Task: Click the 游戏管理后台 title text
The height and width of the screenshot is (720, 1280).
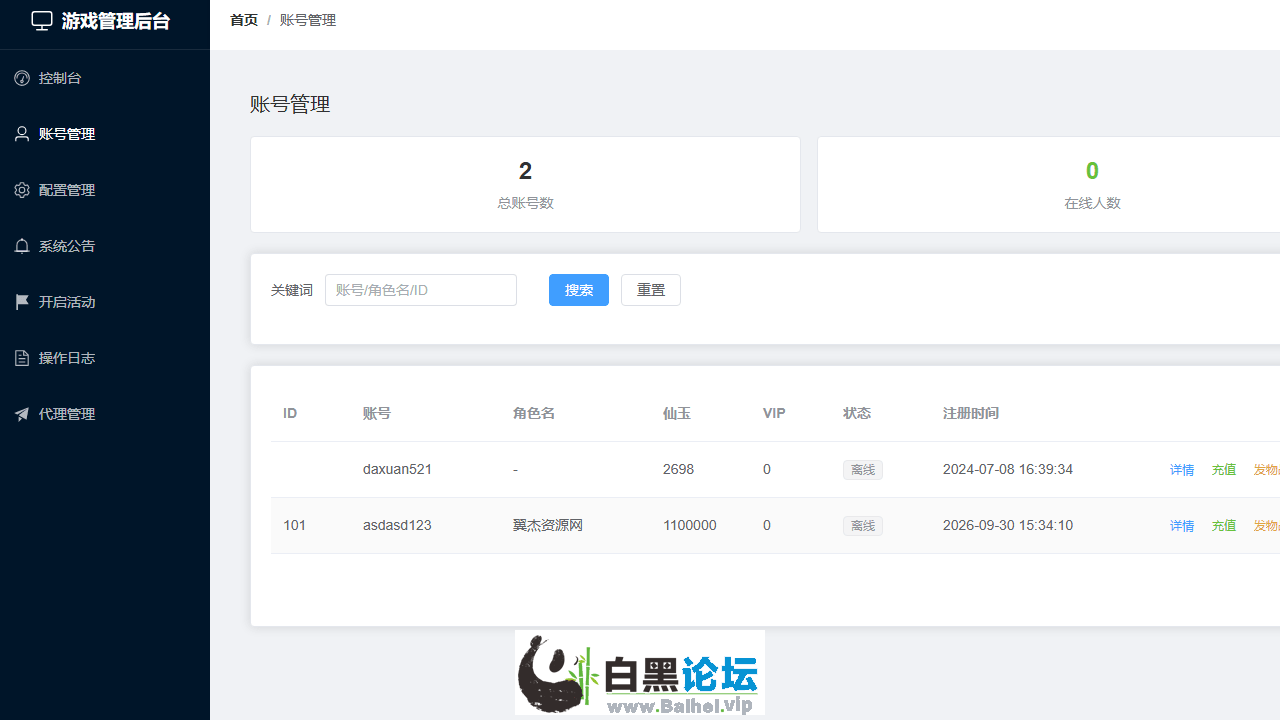Action: point(116,21)
